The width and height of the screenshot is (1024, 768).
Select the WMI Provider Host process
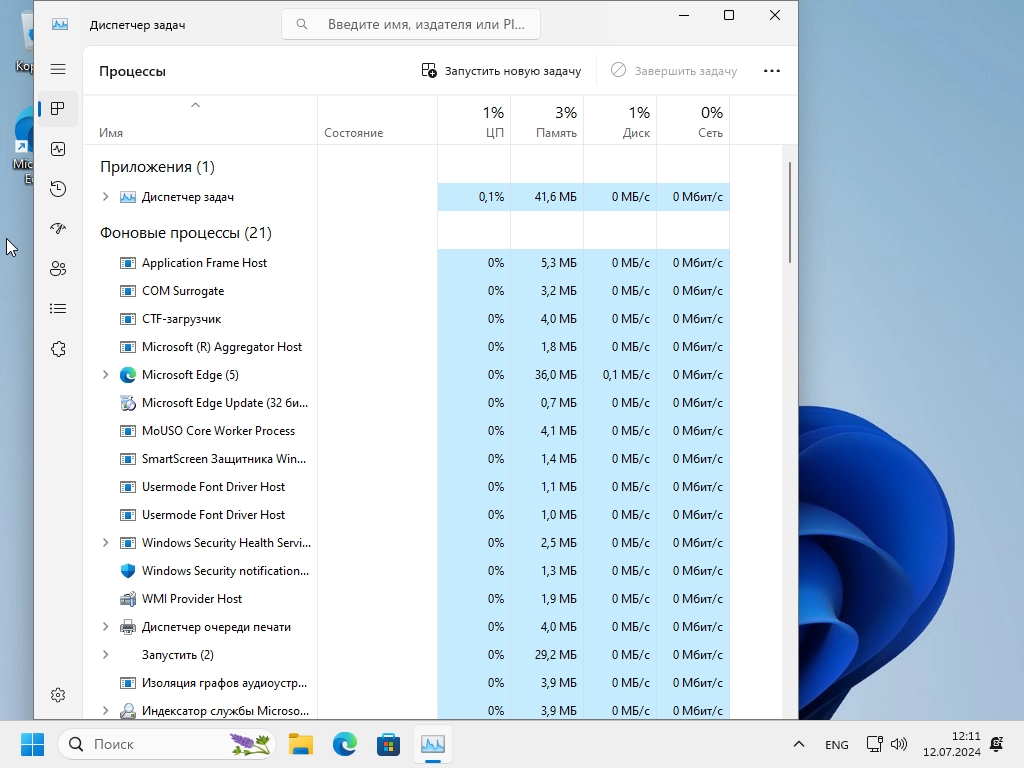192,599
